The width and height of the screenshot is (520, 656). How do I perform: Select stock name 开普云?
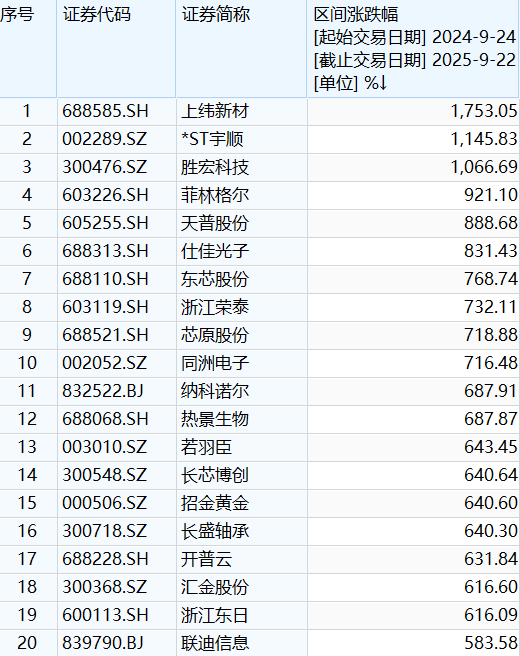tap(206, 559)
